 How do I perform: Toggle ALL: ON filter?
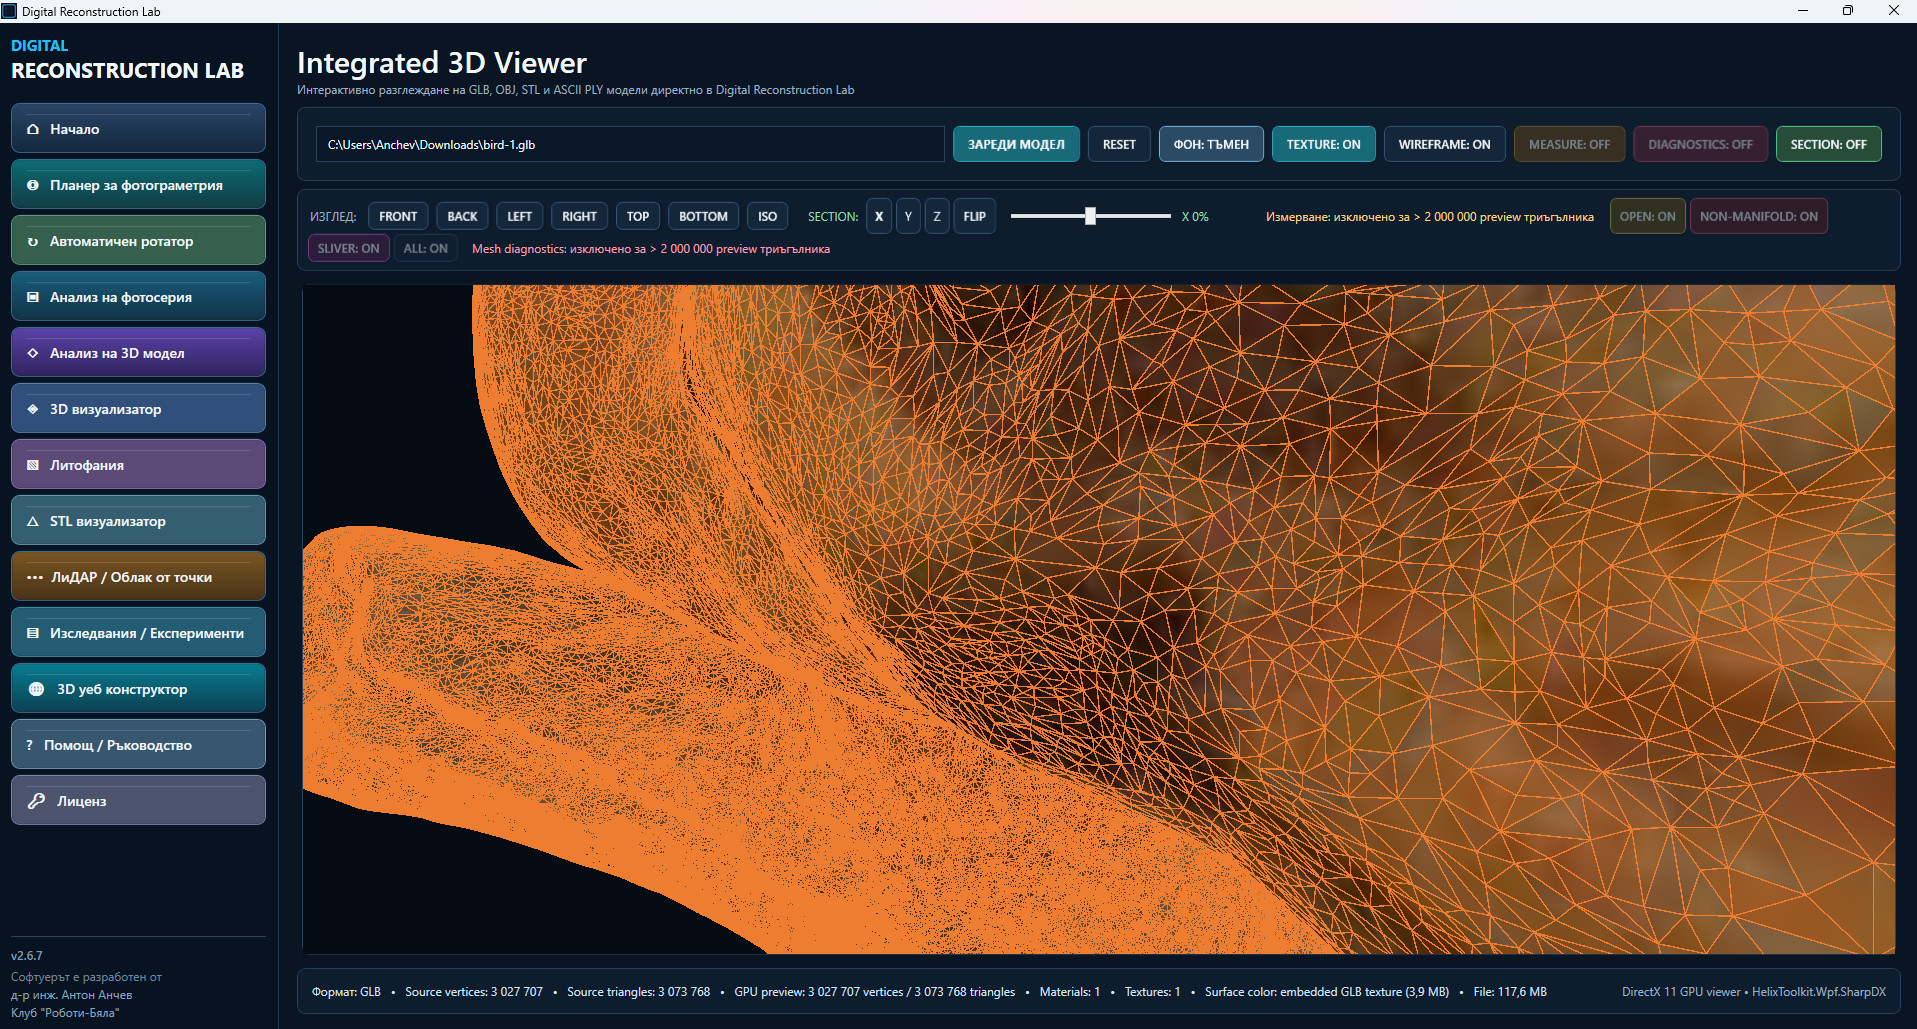click(x=425, y=248)
